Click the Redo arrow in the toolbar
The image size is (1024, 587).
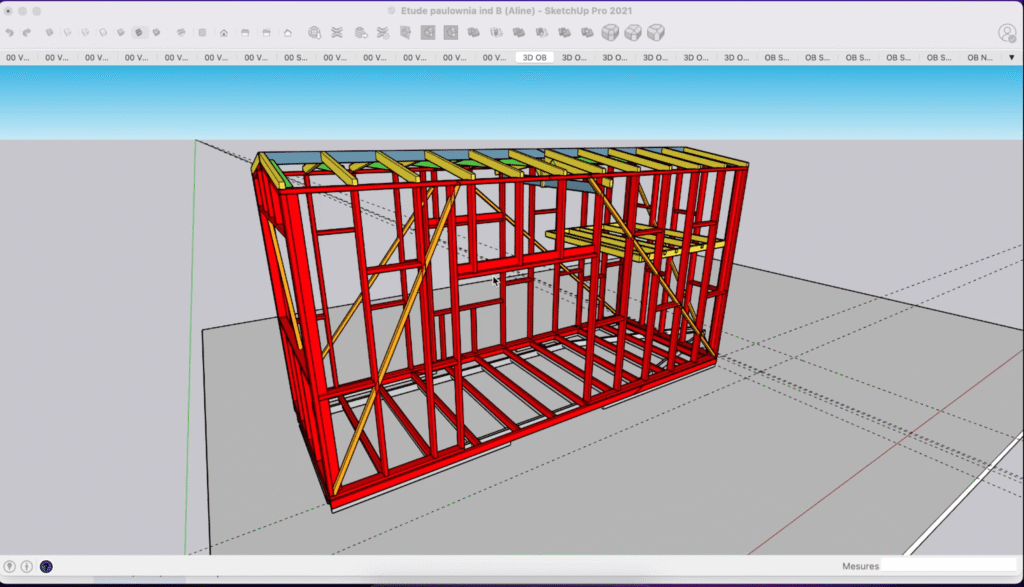(x=26, y=31)
